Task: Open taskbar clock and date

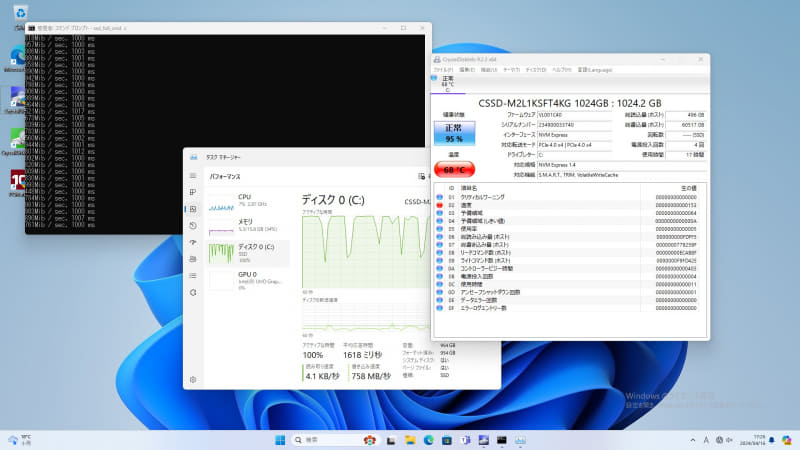Action: pos(753,440)
